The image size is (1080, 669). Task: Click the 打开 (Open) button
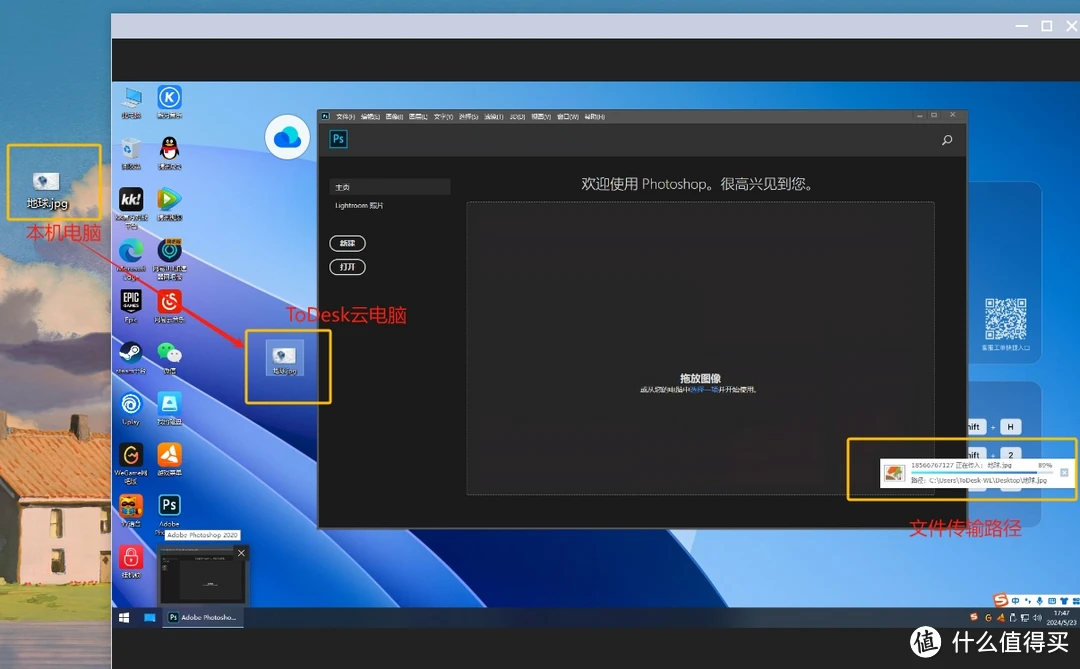tap(347, 267)
